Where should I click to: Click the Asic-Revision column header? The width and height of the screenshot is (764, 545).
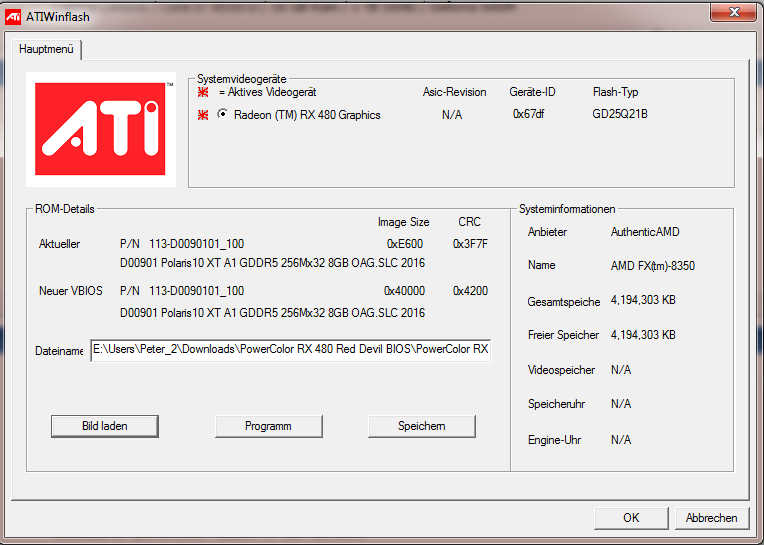point(455,92)
